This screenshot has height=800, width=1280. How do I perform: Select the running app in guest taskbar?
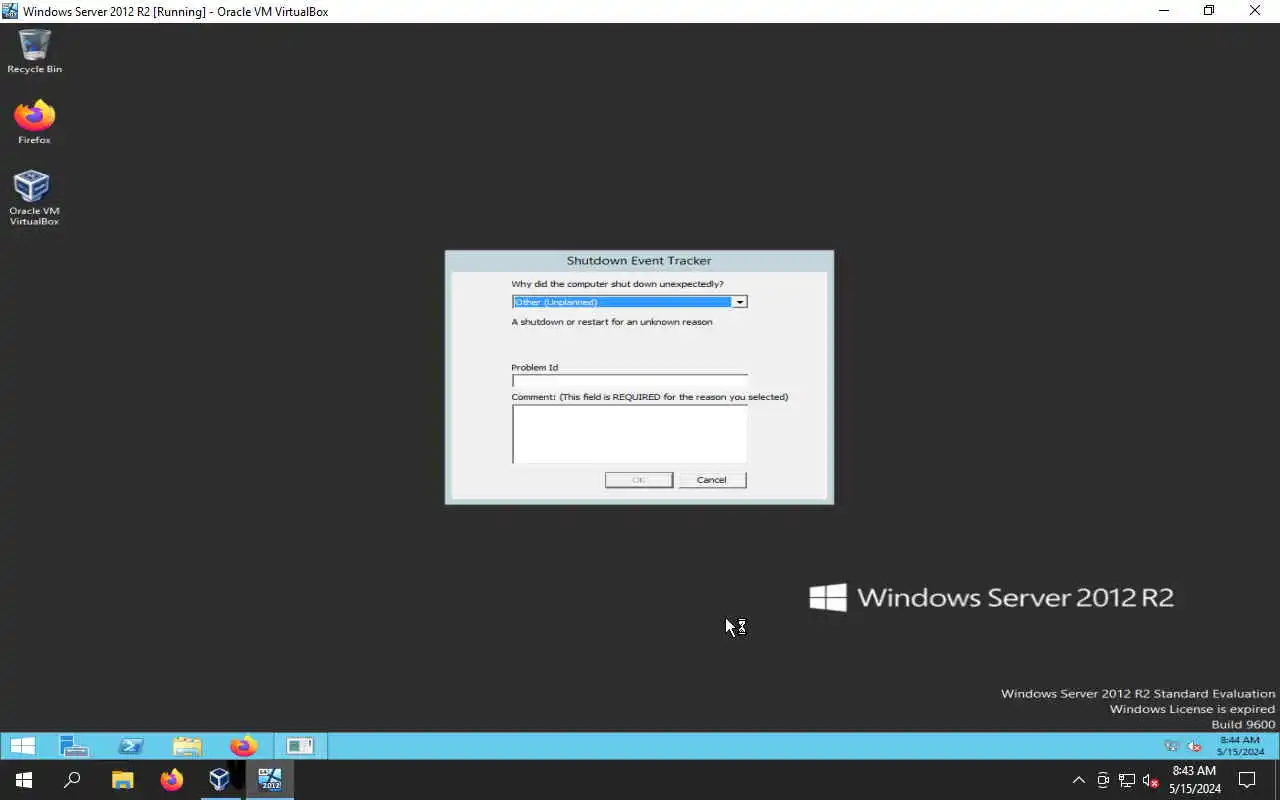(300, 746)
